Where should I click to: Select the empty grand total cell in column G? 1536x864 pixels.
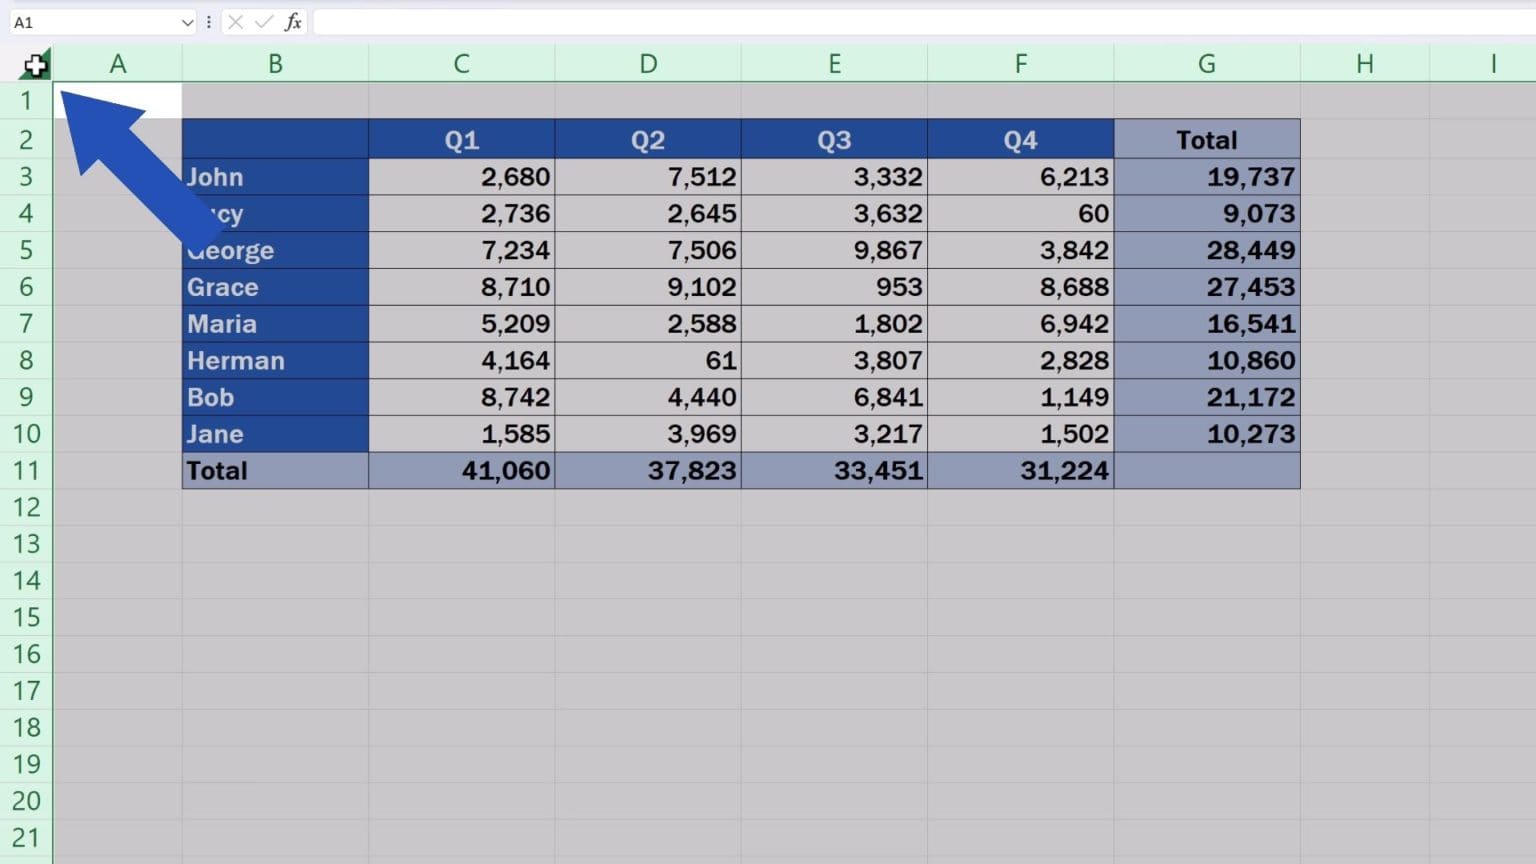[1207, 470]
